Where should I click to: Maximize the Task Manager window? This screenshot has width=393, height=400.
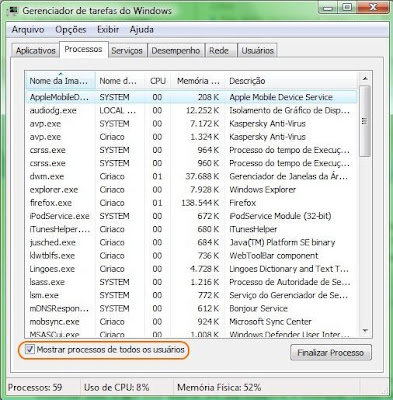tap(347, 7)
